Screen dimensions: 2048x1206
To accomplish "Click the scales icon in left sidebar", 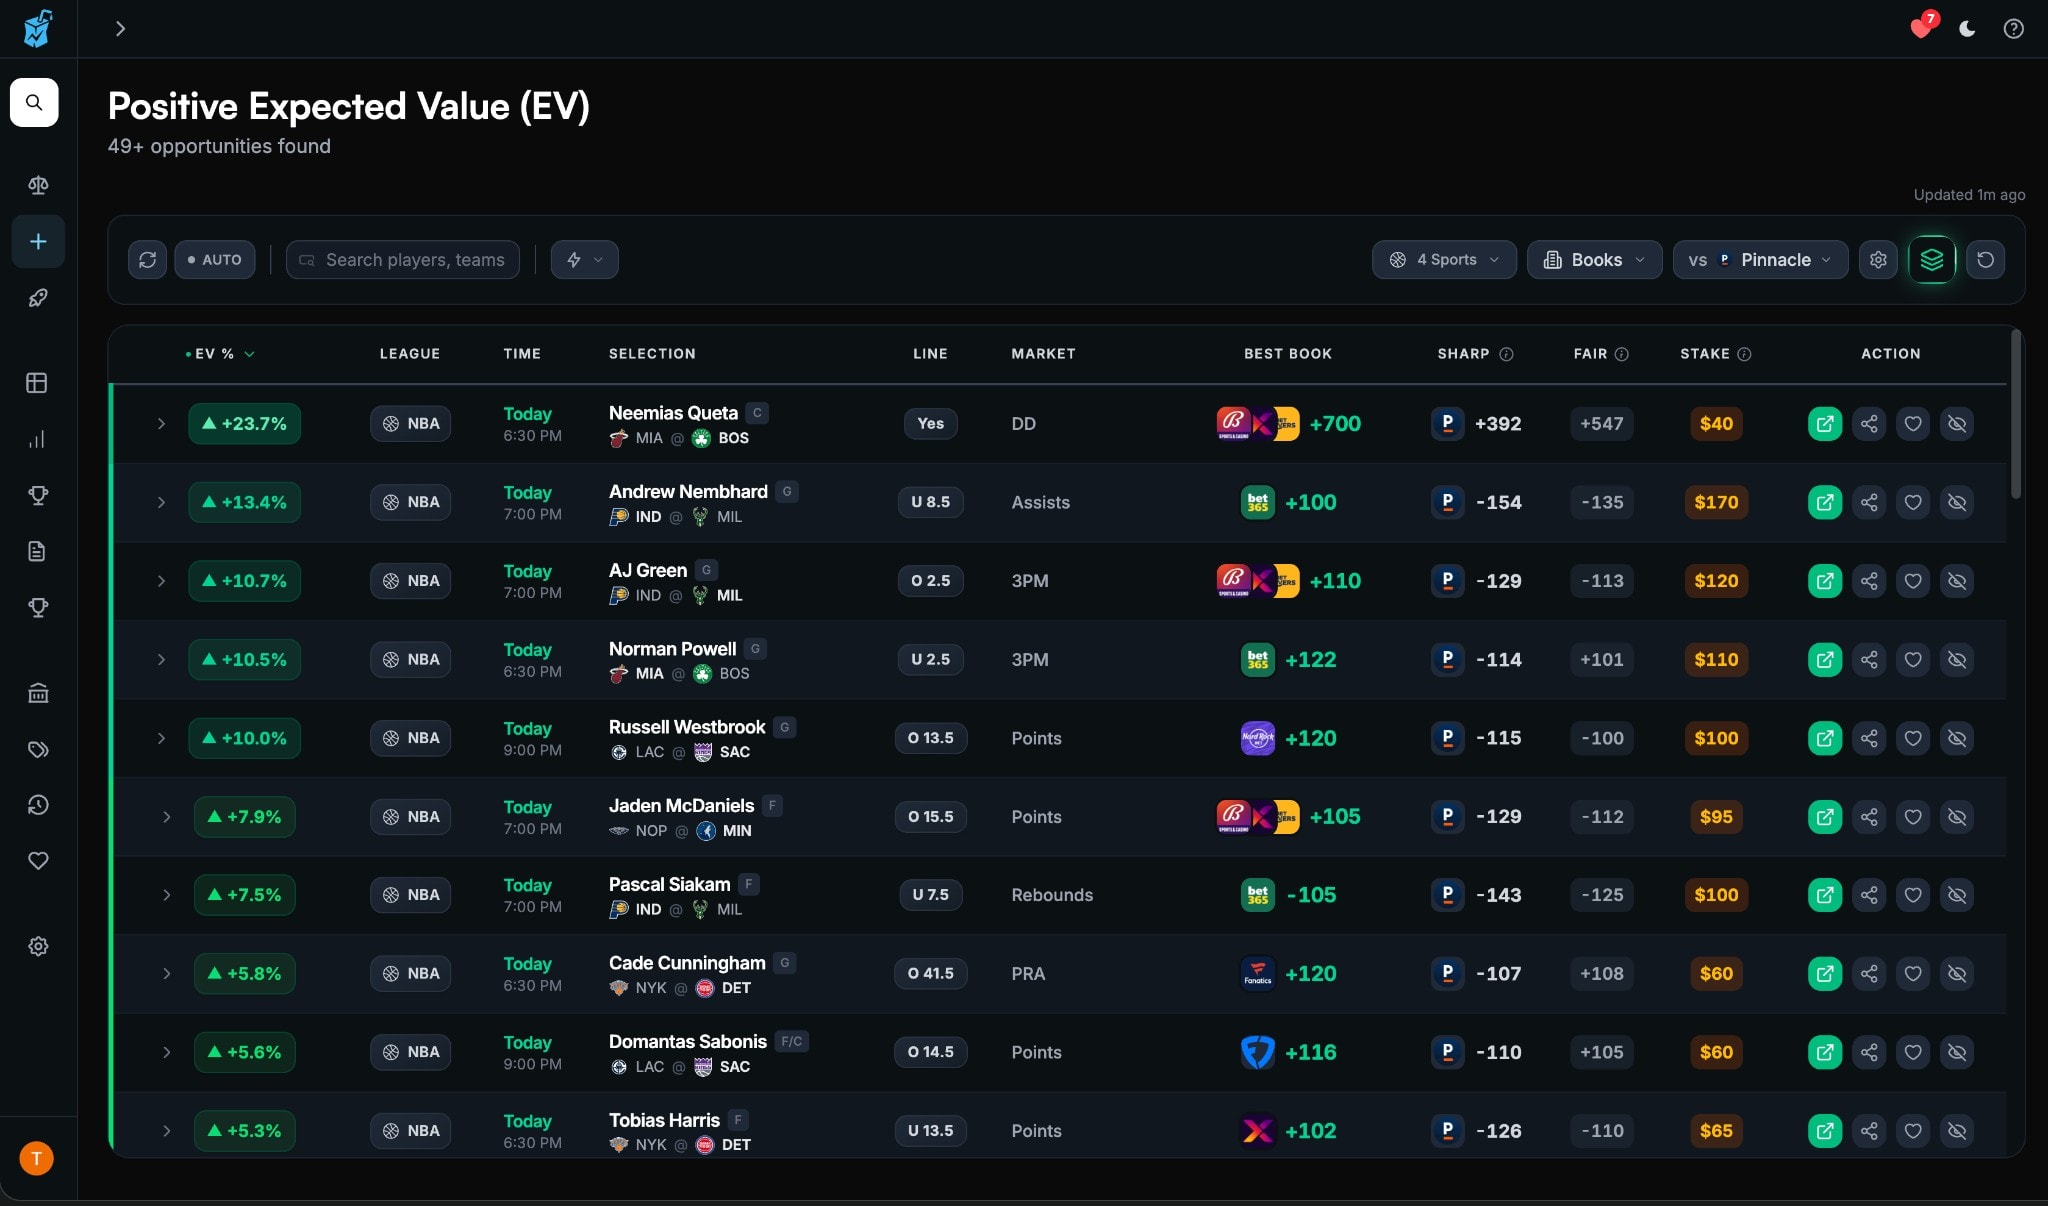I will [x=38, y=185].
